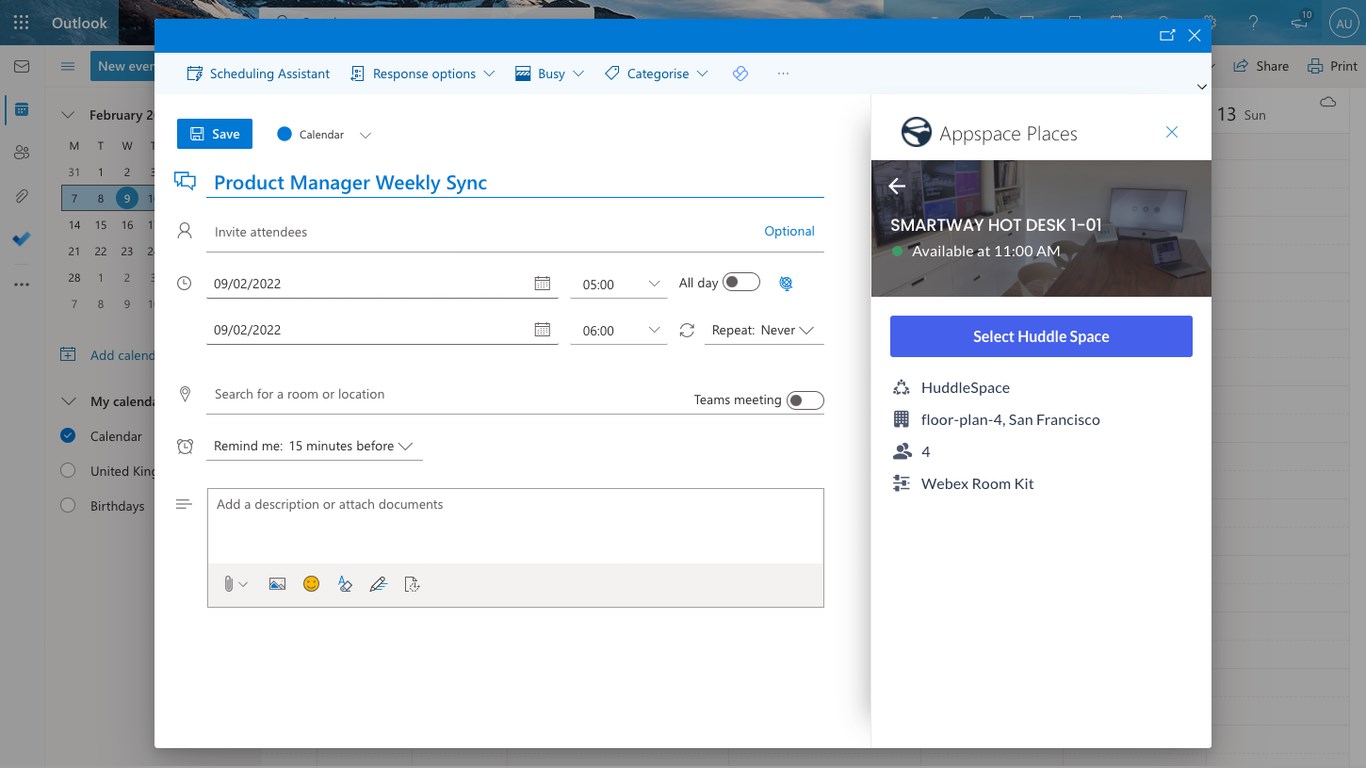This screenshot has height=768, width=1366.
Task: Click the time zones globe icon
Action: click(786, 283)
